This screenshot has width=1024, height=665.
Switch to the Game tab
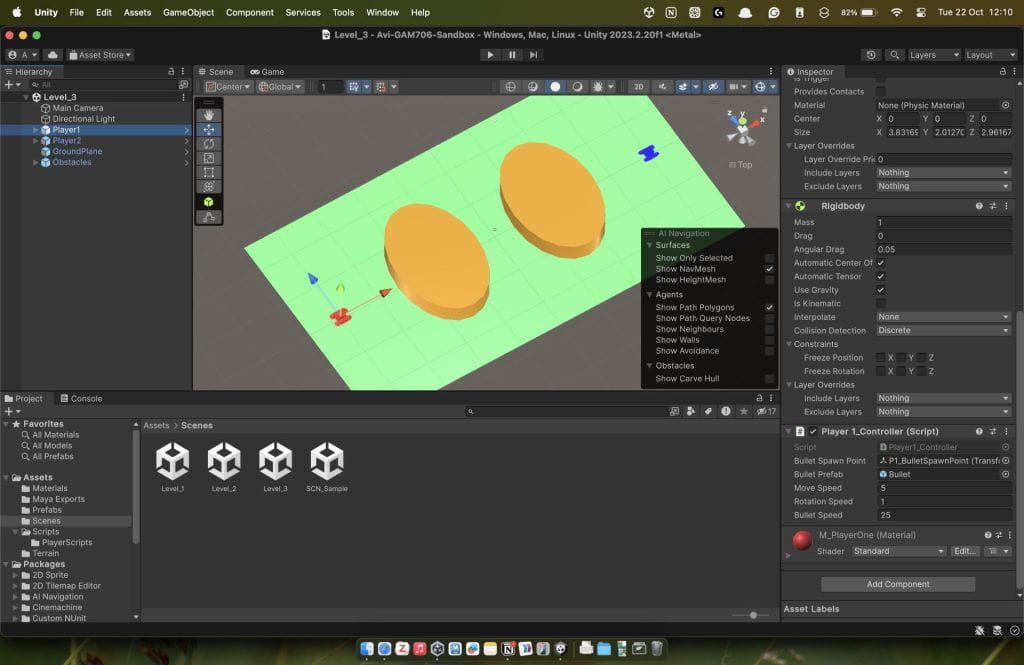point(267,72)
